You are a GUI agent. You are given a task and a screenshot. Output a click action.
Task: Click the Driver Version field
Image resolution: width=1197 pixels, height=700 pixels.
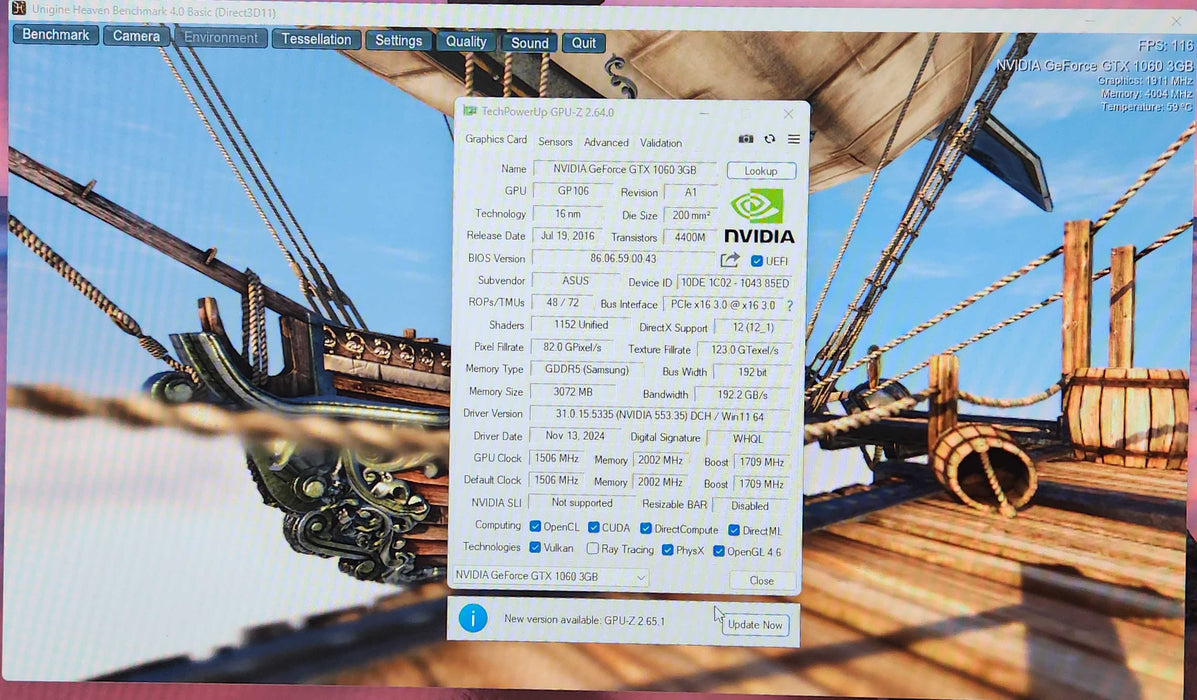(659, 416)
